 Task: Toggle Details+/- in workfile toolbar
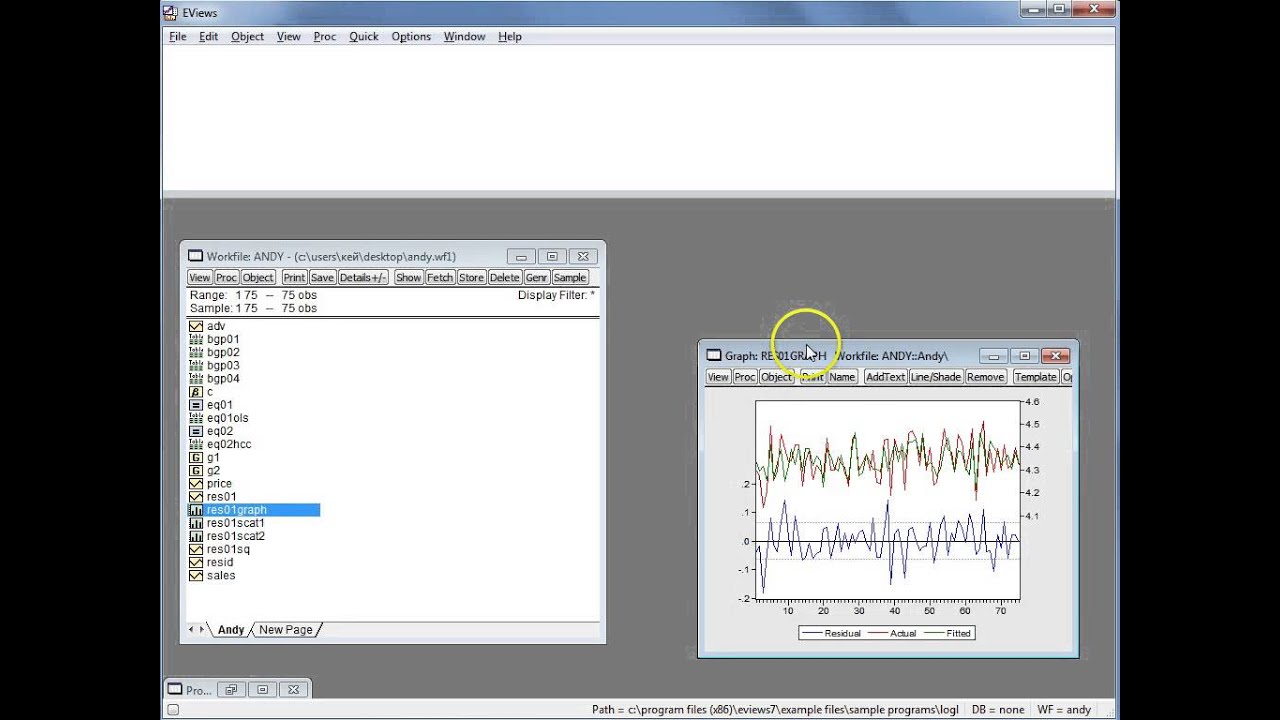(362, 277)
